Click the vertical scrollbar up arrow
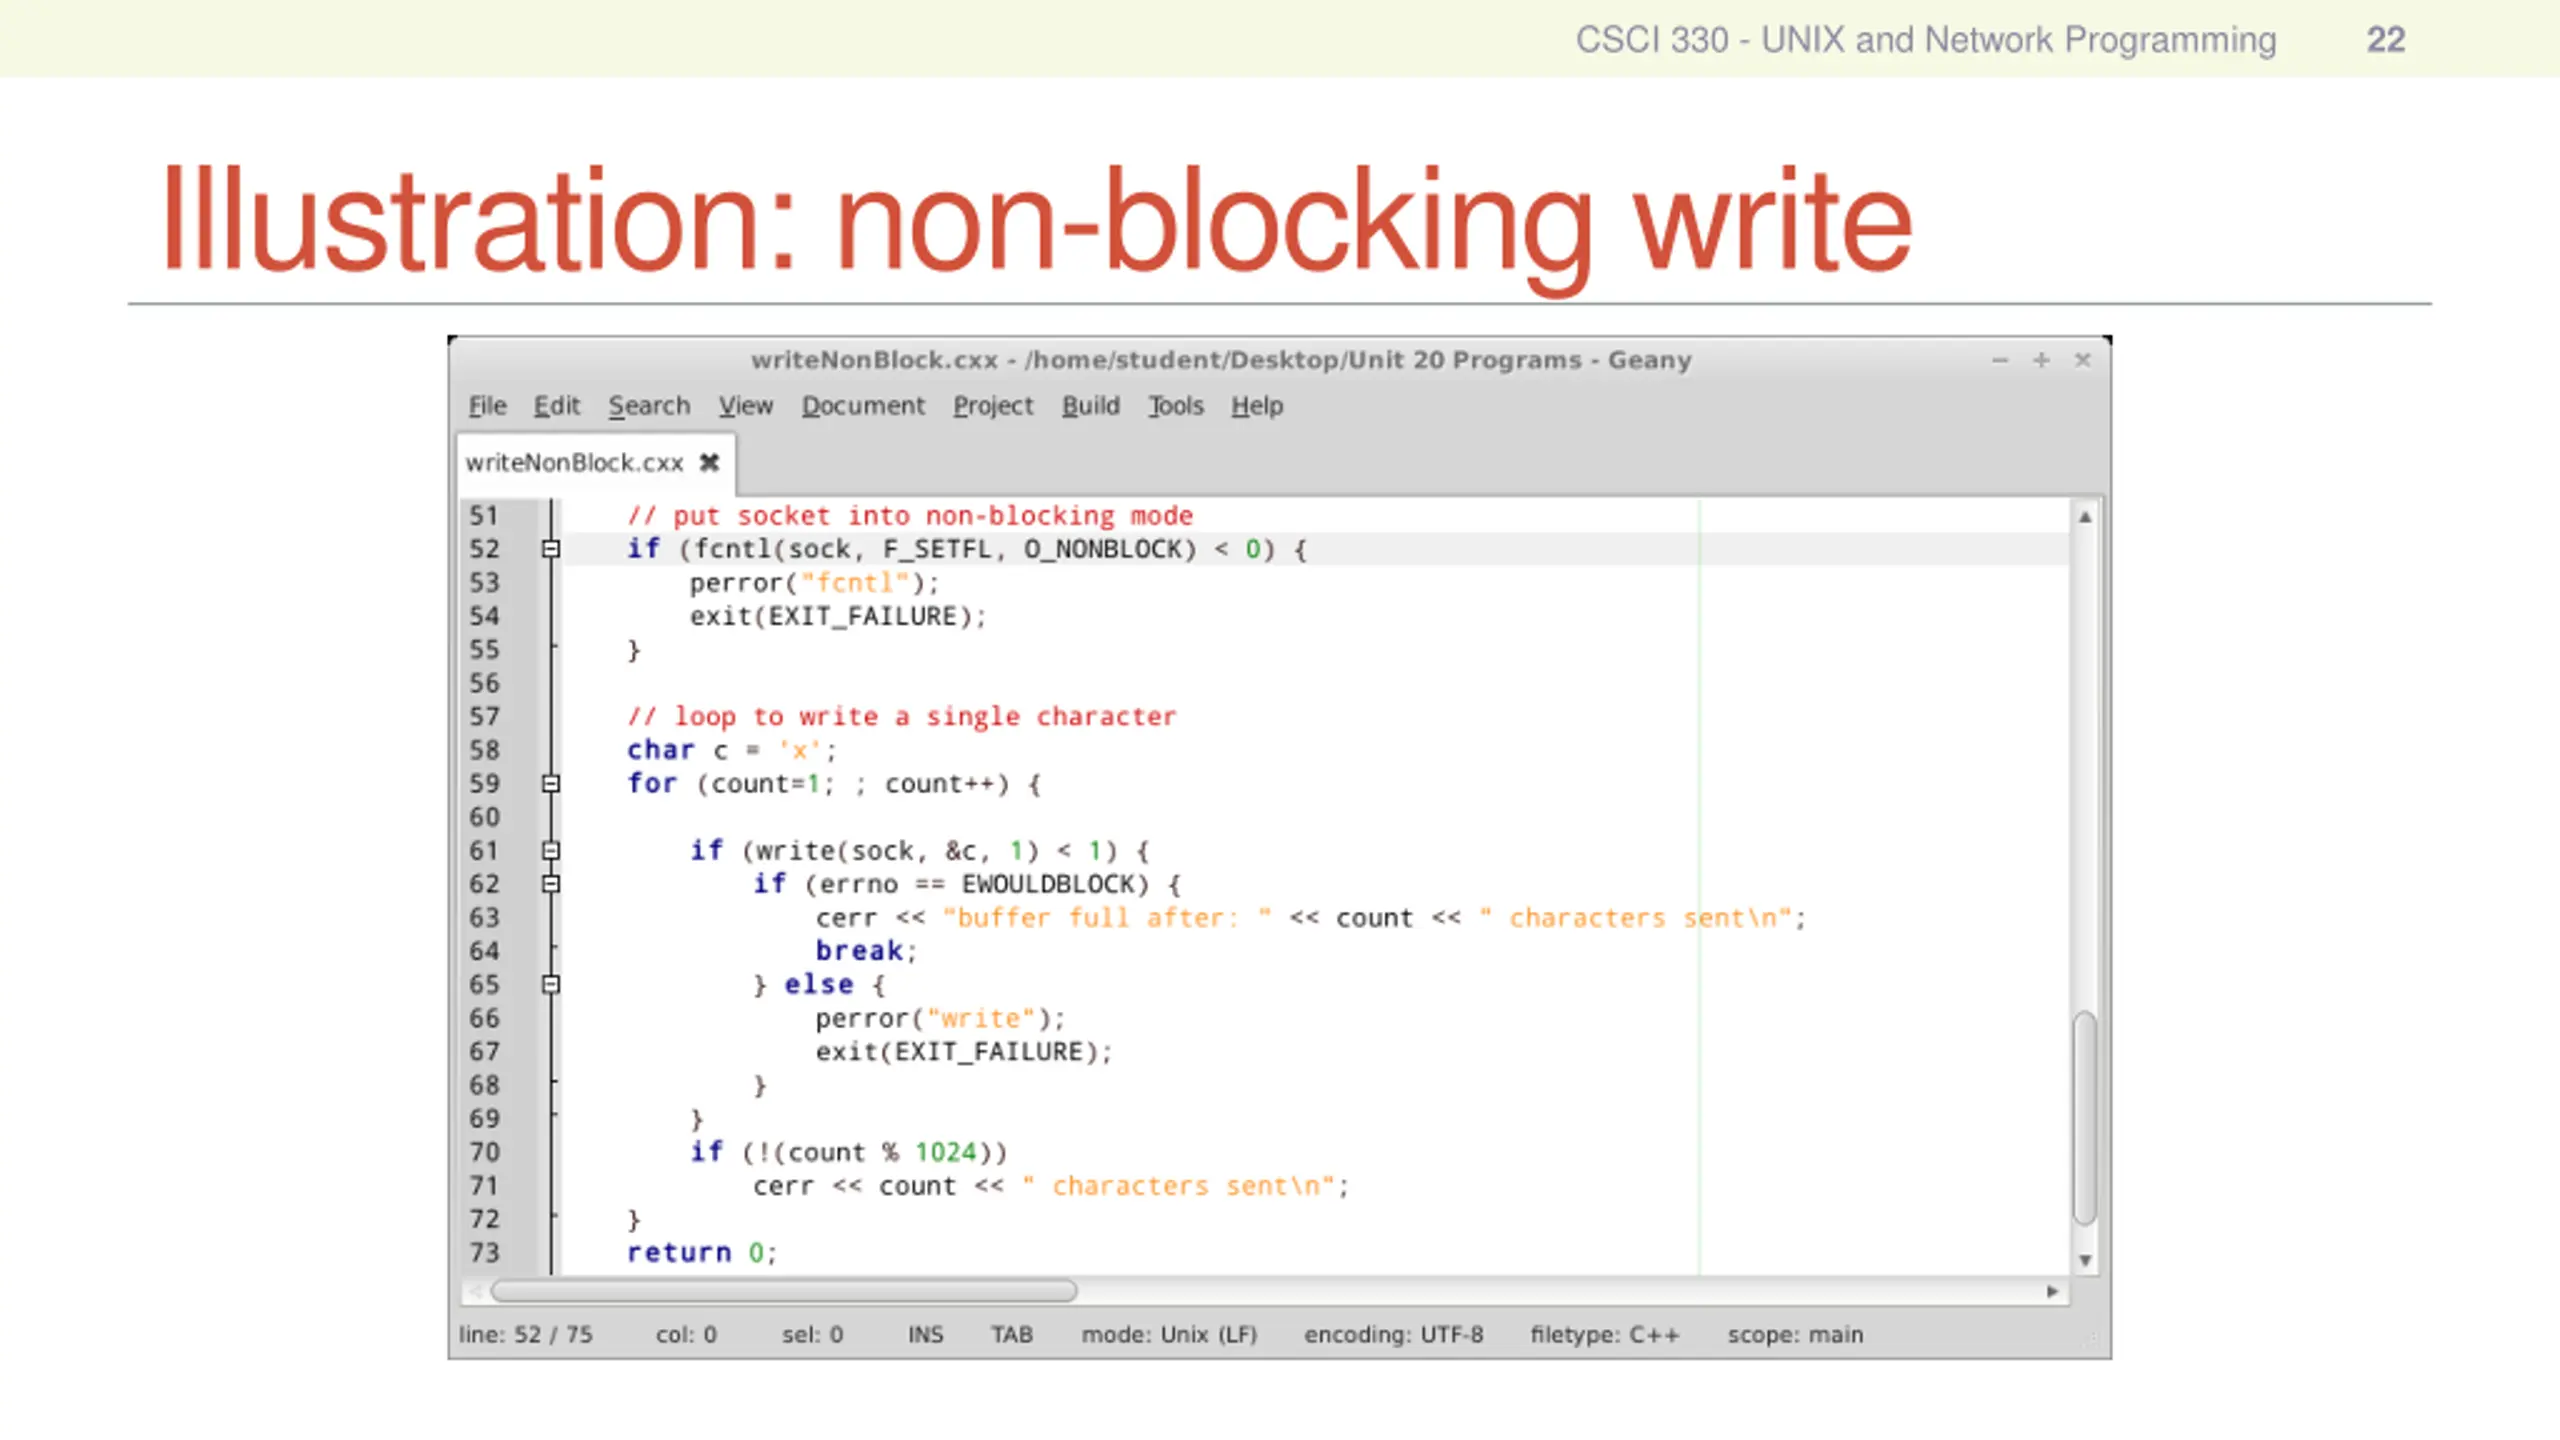This screenshot has height=1440, width=2560. coord(2085,517)
